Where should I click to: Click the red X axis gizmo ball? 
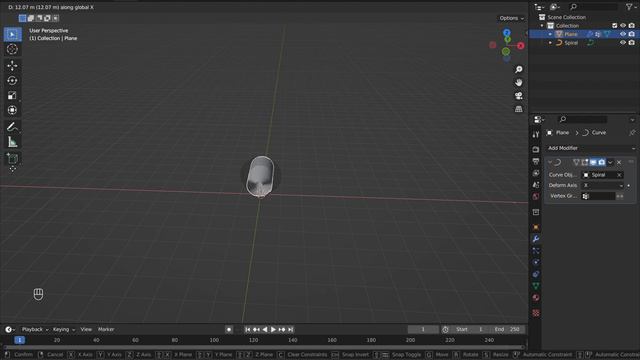click(520, 46)
